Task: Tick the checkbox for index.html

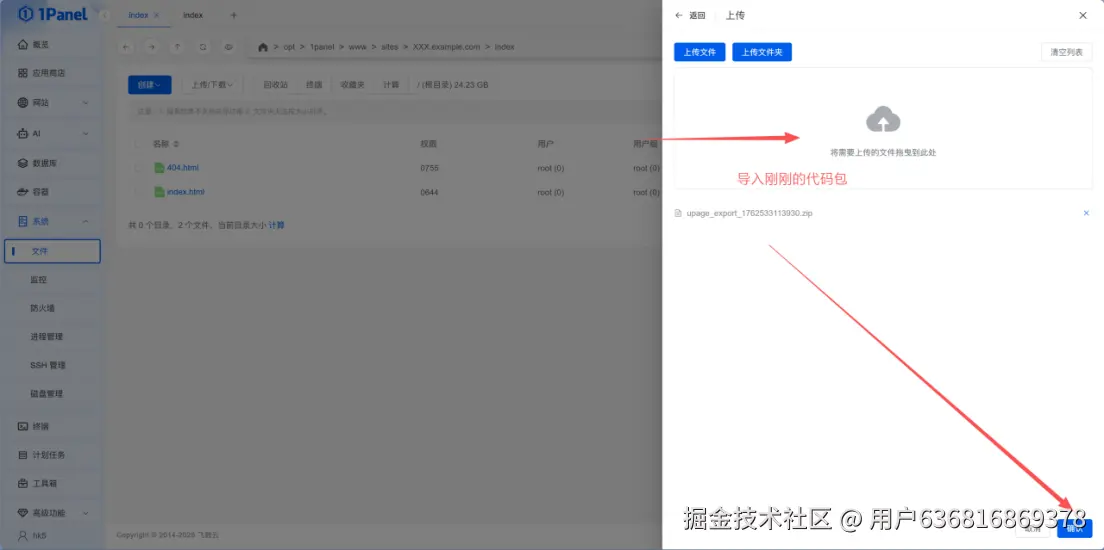Action: [138, 192]
